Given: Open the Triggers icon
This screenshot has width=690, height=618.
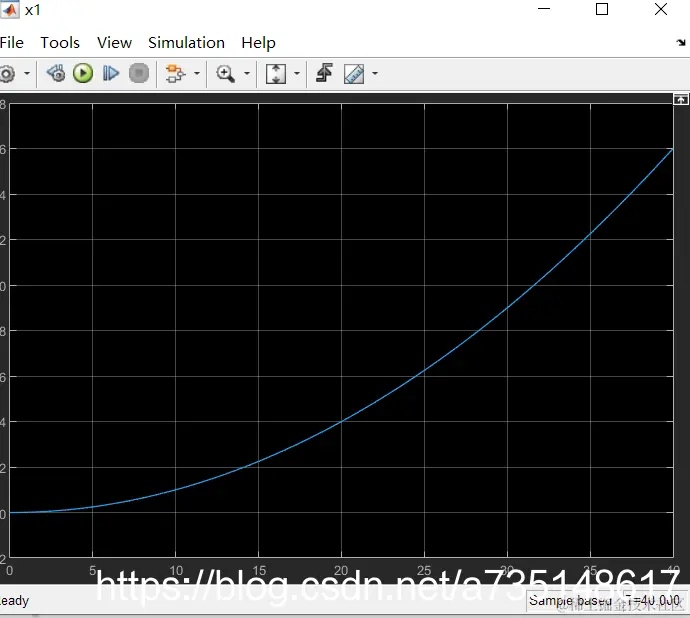Looking at the screenshot, I should pos(324,73).
